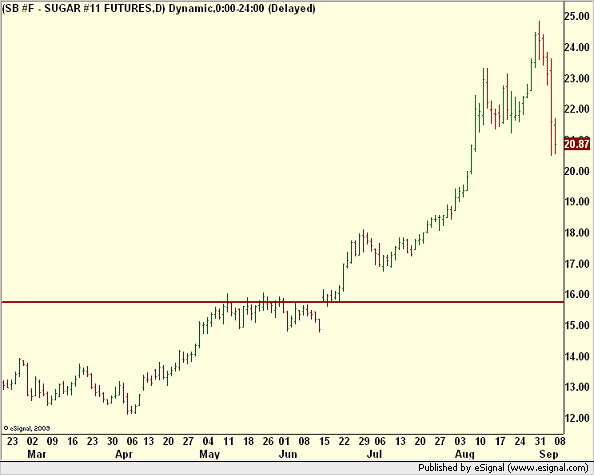Click the Jul month label
The height and width of the screenshot is (475, 594).
click(374, 454)
